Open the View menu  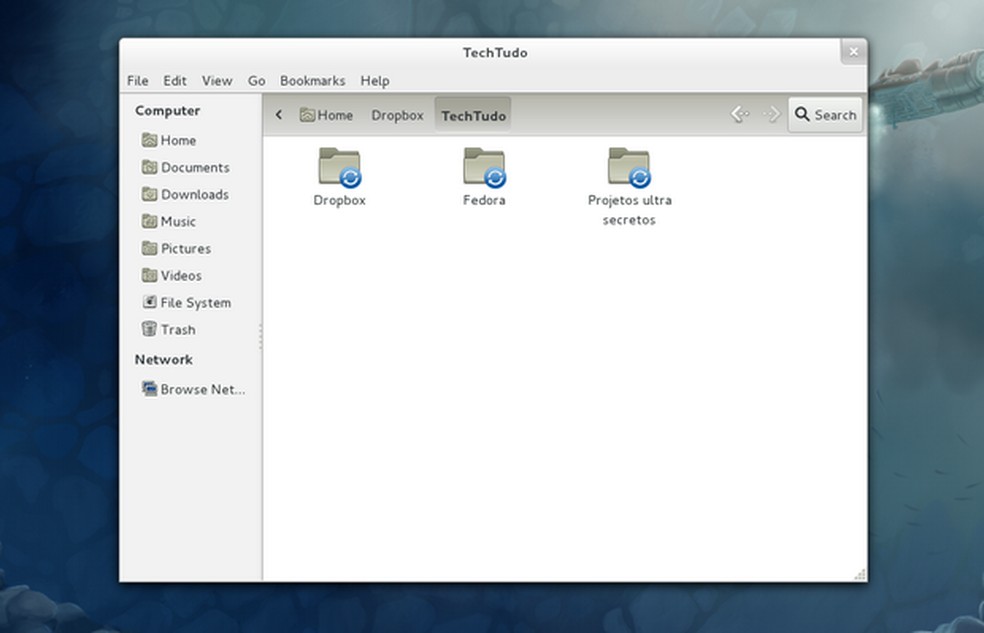click(217, 81)
